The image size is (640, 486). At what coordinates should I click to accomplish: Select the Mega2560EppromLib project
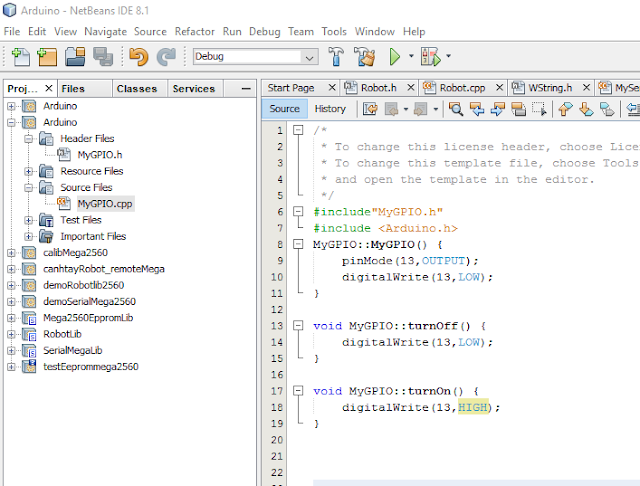click(x=88, y=318)
